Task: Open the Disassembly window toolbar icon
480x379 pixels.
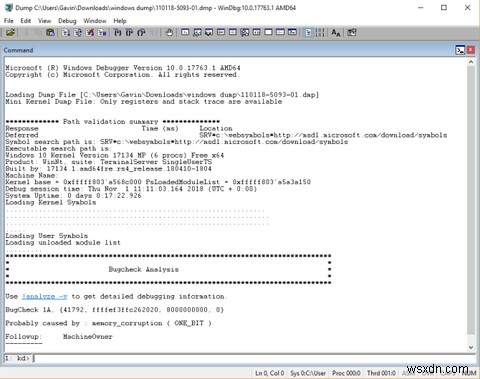Action: pyautogui.click(x=256, y=32)
